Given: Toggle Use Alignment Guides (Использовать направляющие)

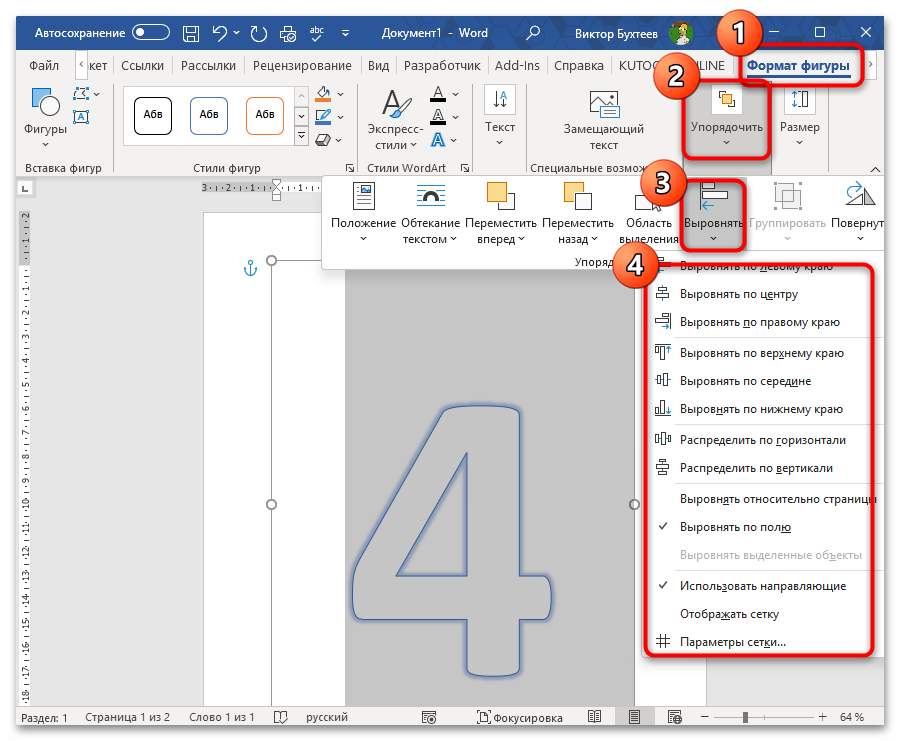Looking at the screenshot, I should click(x=762, y=586).
